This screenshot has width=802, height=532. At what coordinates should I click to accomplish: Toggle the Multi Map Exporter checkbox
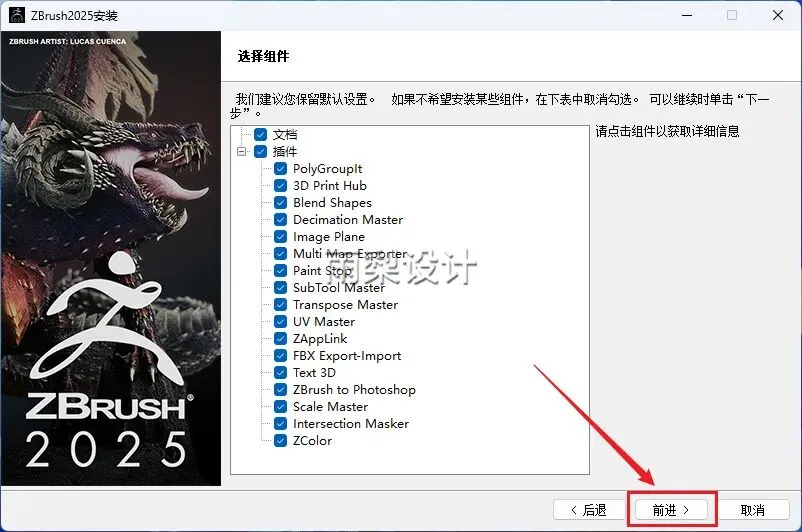pos(280,253)
